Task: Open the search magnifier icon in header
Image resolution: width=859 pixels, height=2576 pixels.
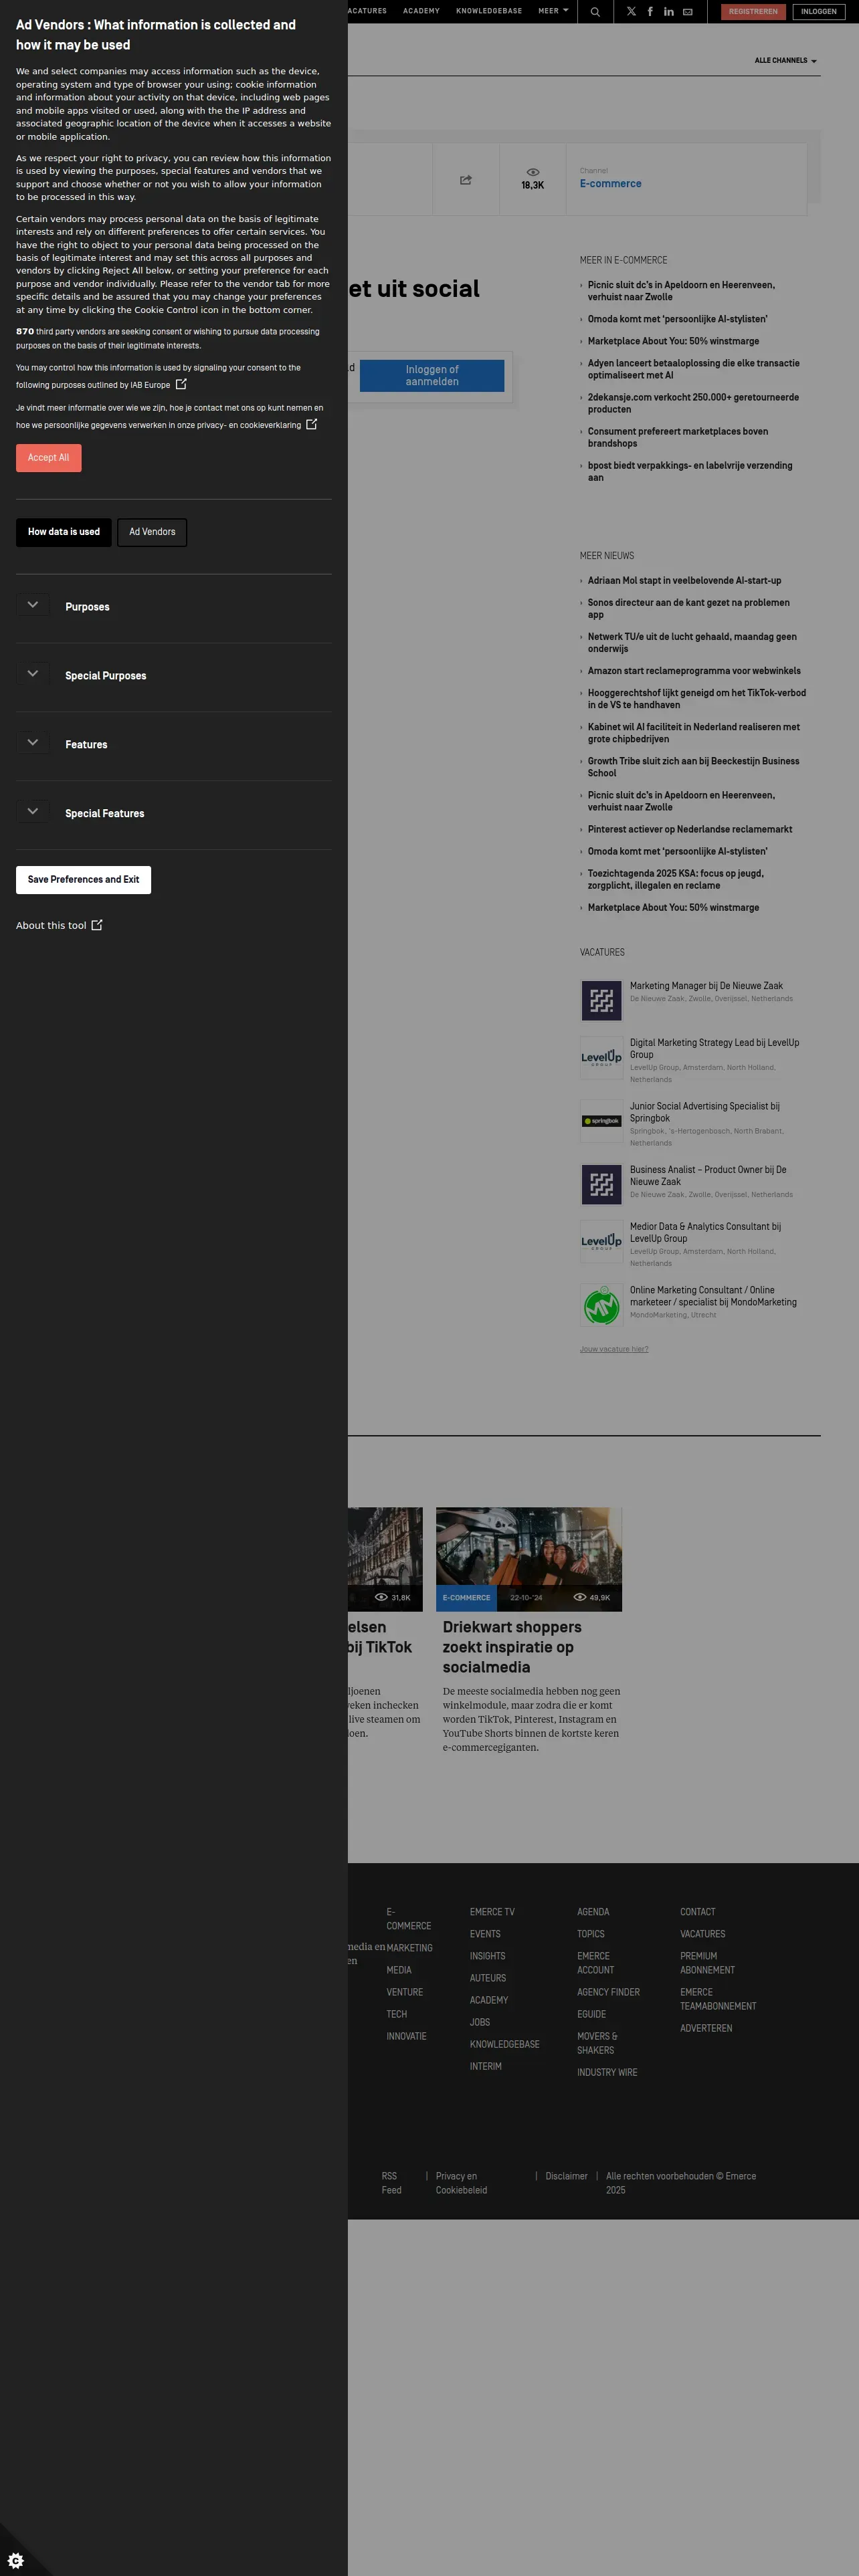Action: tap(595, 12)
